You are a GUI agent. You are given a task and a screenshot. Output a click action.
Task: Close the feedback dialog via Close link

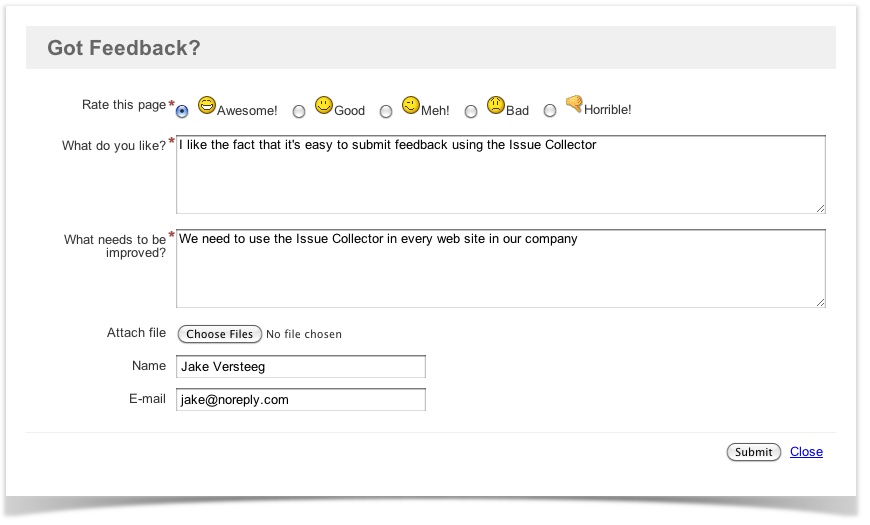click(806, 452)
